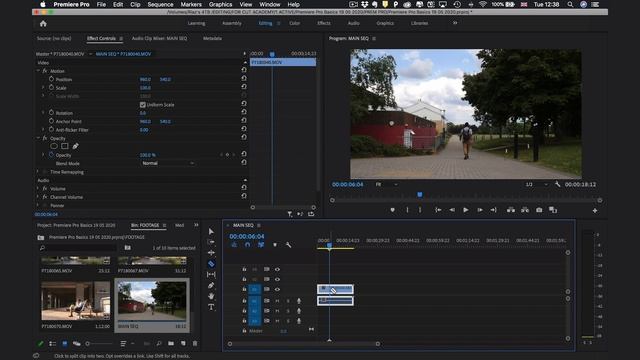Screen dimensions: 640x360
Task: Open playback resolution 1/2 dropdown
Action: point(536,184)
